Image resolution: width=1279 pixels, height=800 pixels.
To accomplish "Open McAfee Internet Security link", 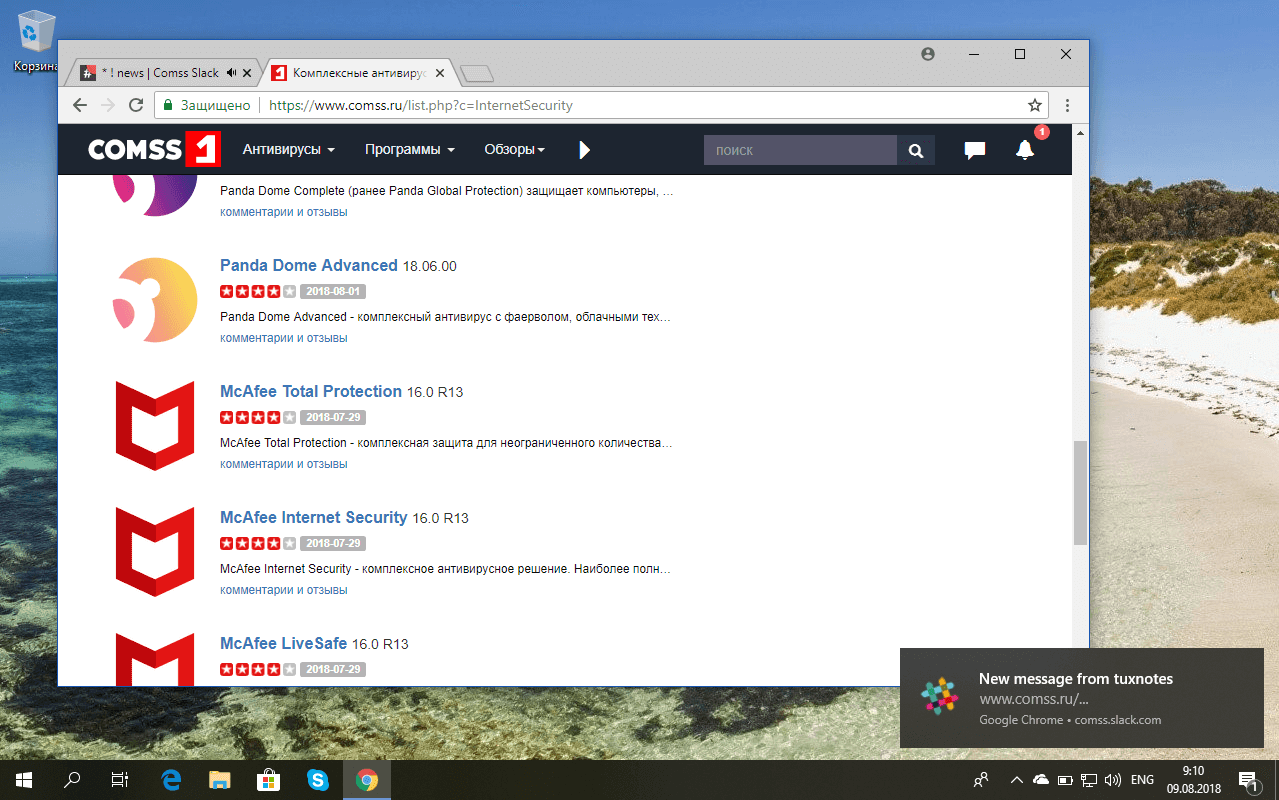I will [314, 517].
